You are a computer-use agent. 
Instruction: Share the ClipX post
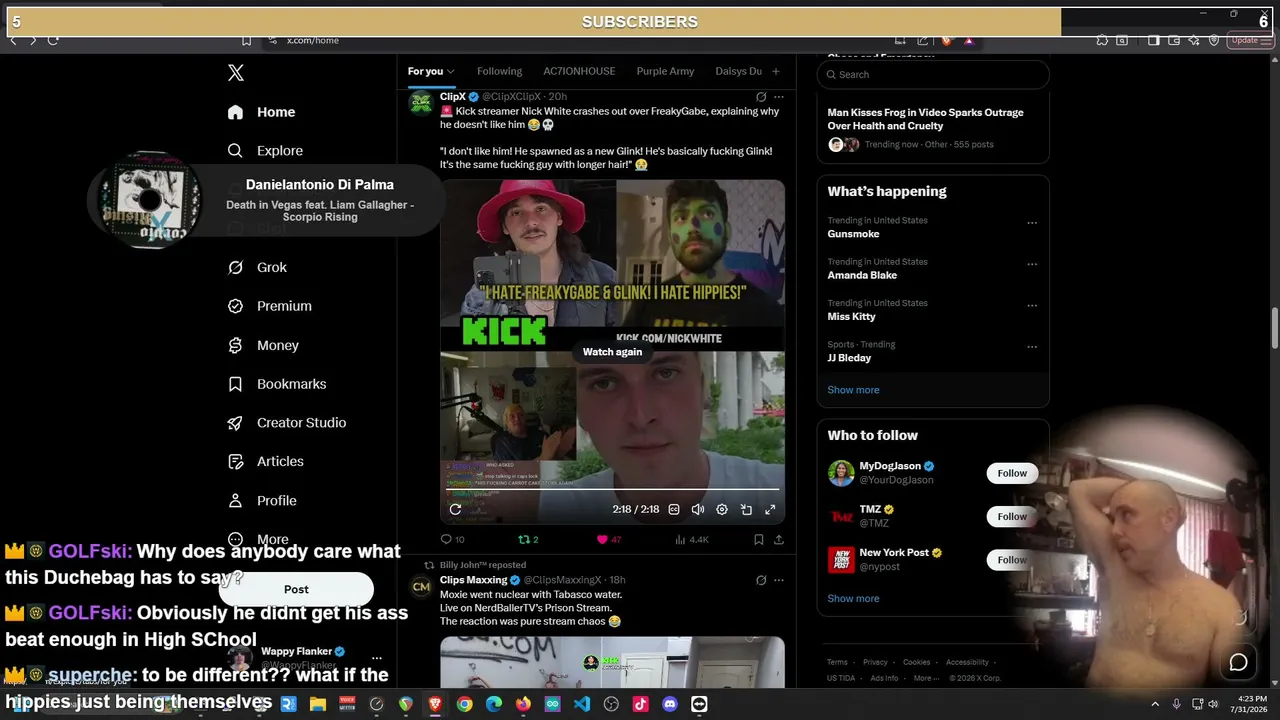pyautogui.click(x=779, y=540)
